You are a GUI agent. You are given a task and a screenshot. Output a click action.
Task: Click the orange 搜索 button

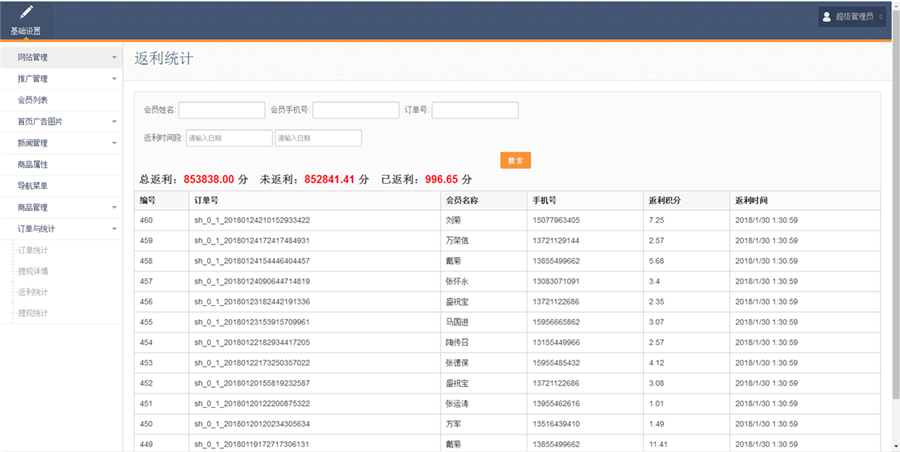(x=515, y=161)
